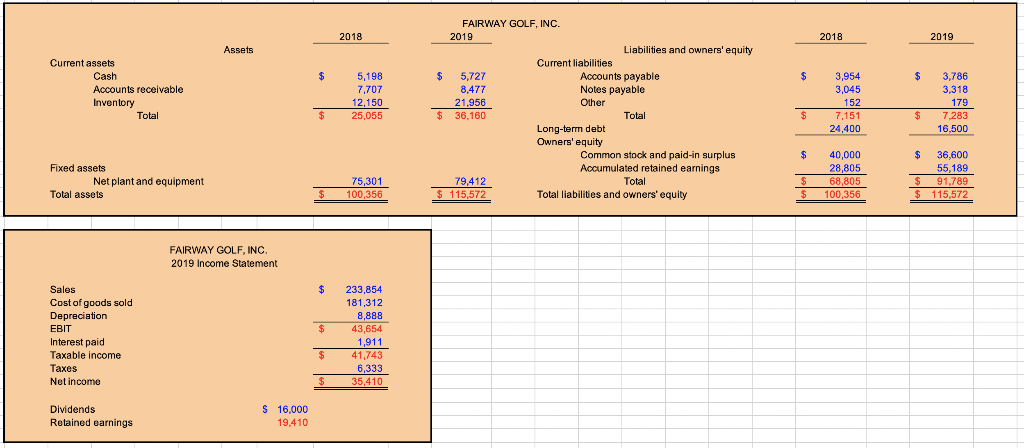Select 2019 Inventory value 21,956

[x=468, y=103]
